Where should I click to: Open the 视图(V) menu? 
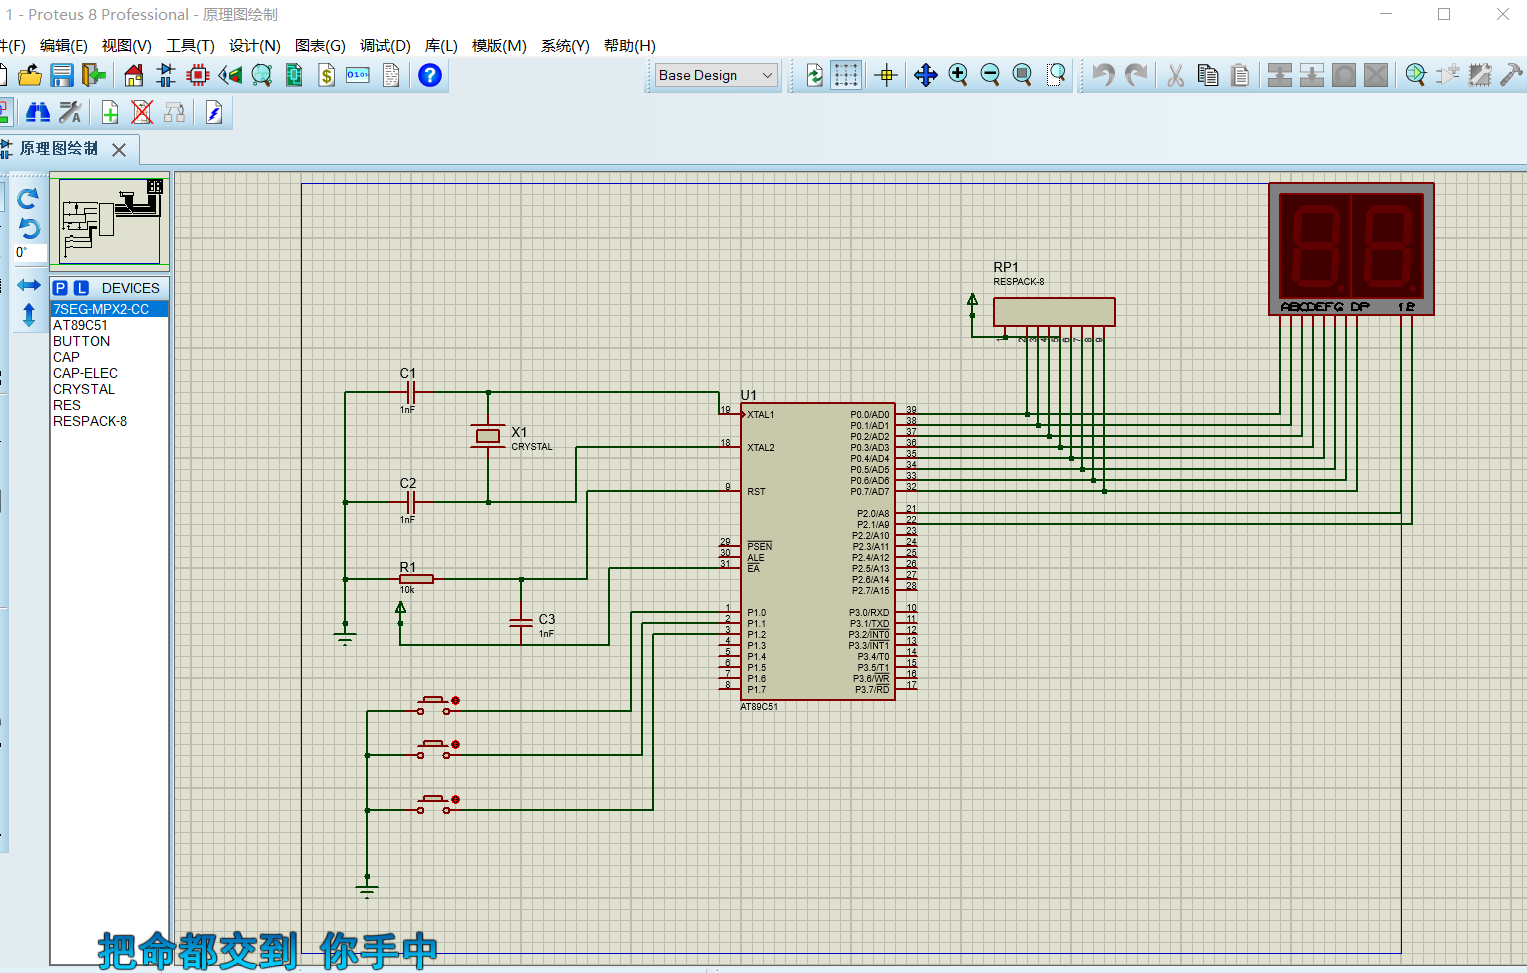point(126,46)
